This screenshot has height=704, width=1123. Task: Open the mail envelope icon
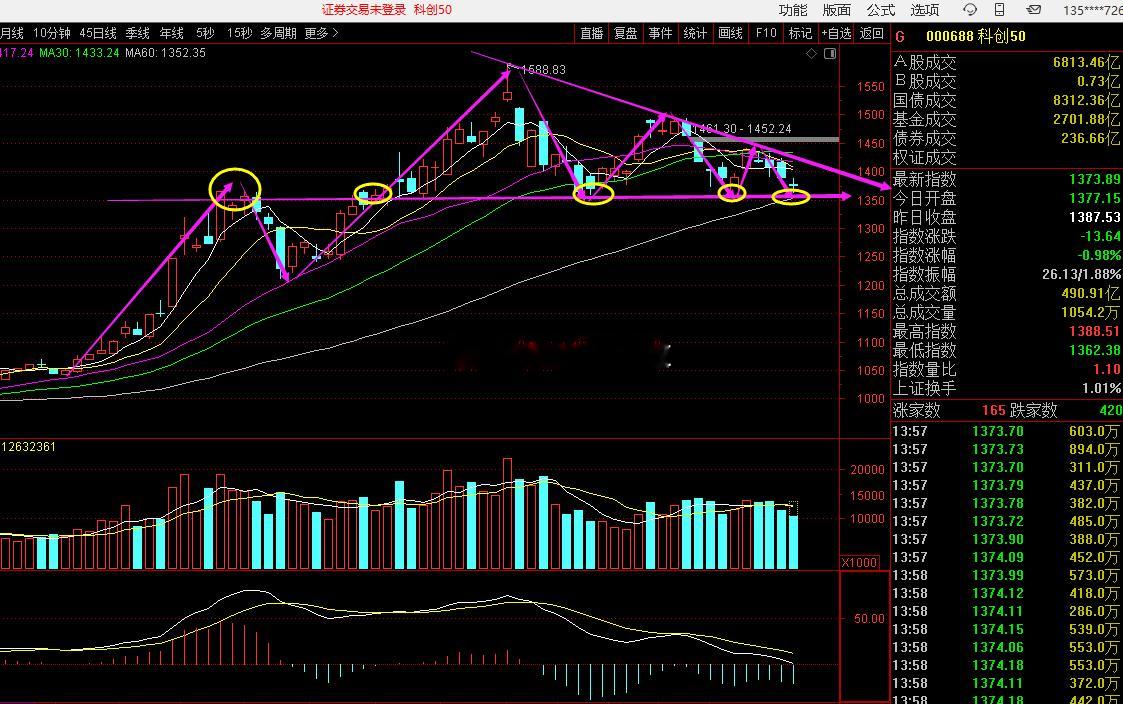coord(1033,10)
